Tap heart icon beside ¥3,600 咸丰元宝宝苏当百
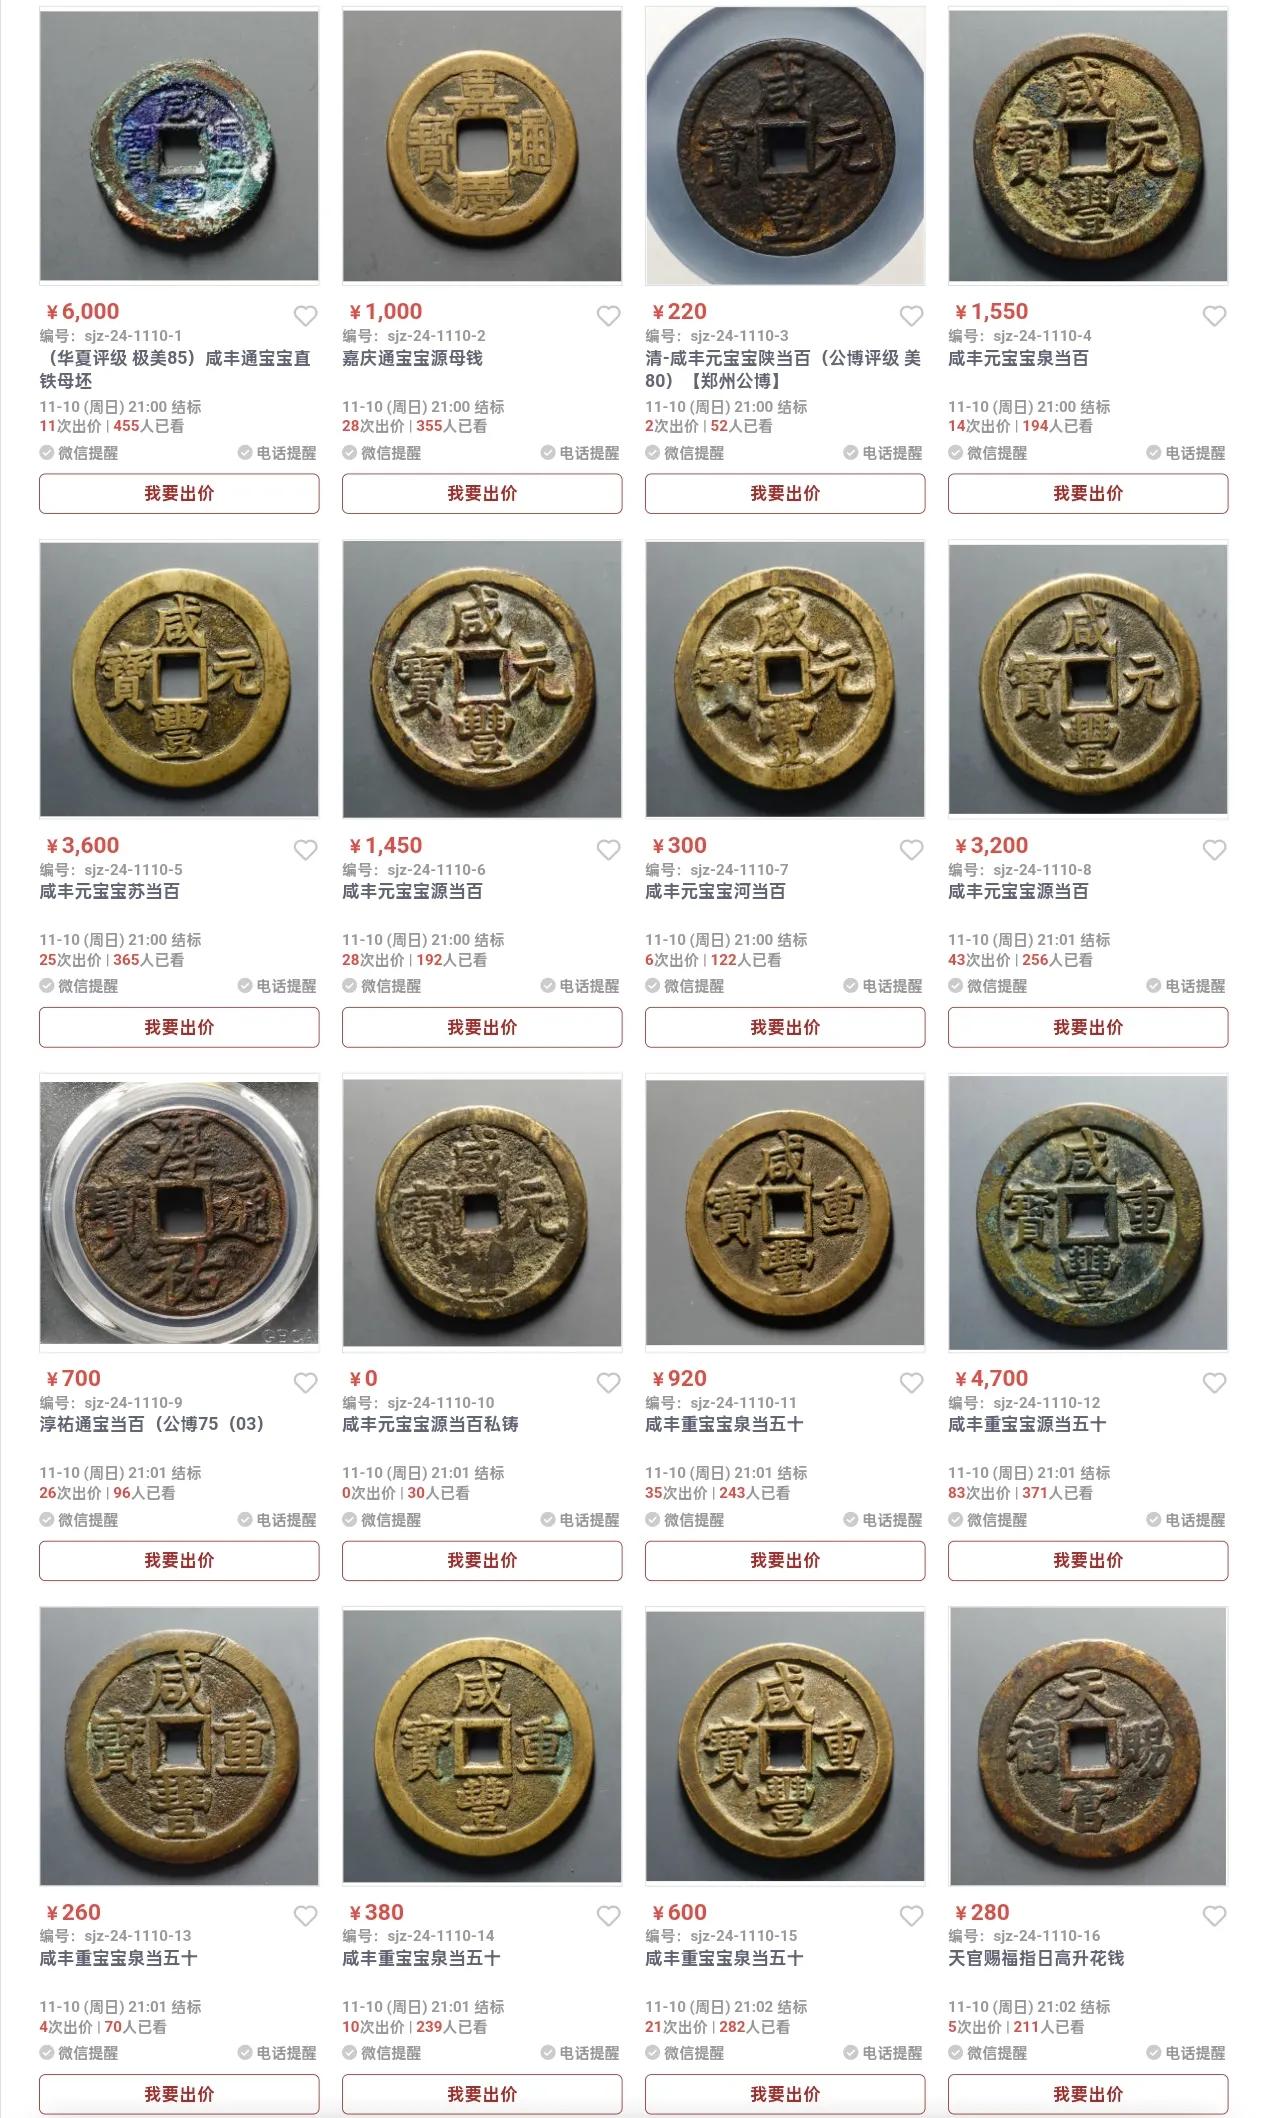The width and height of the screenshot is (1263, 2118). (x=305, y=850)
